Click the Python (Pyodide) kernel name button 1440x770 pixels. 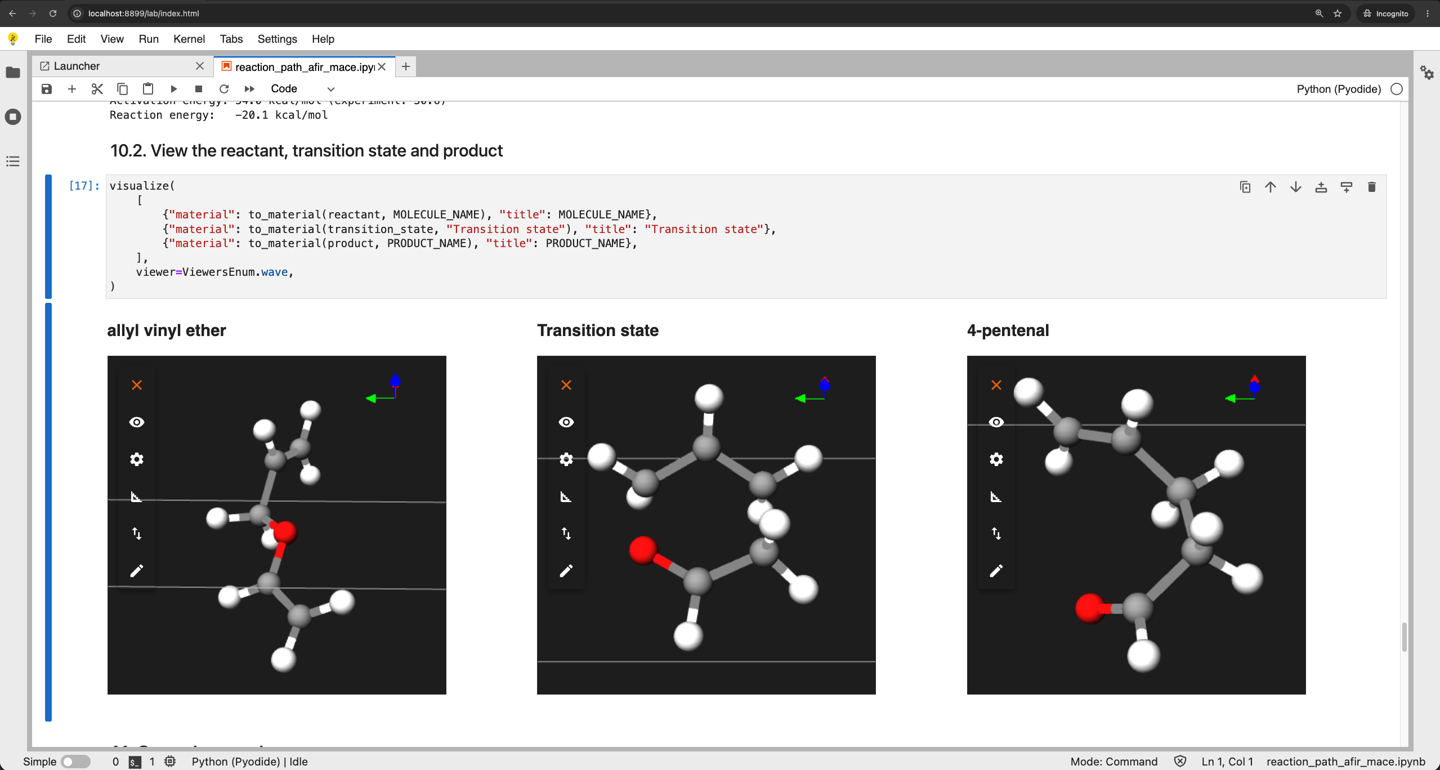[x=1338, y=89]
